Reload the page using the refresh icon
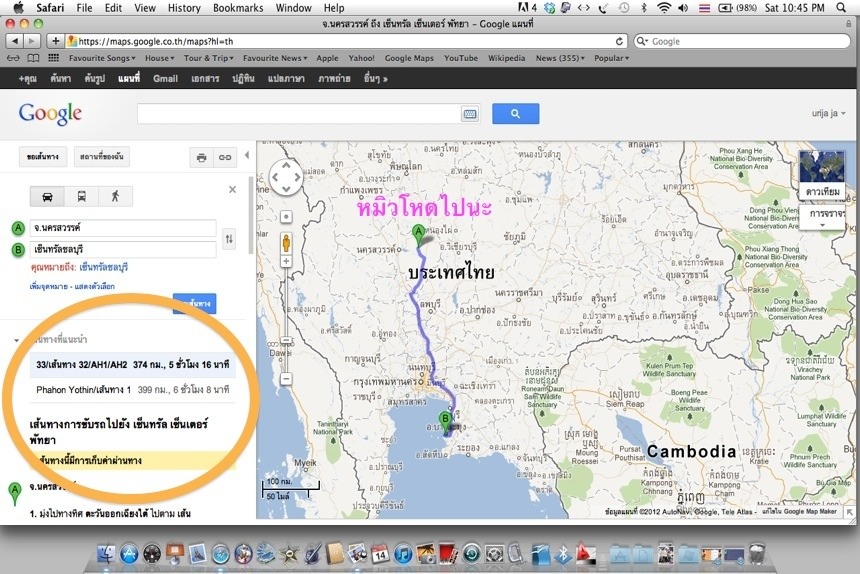 click(619, 41)
